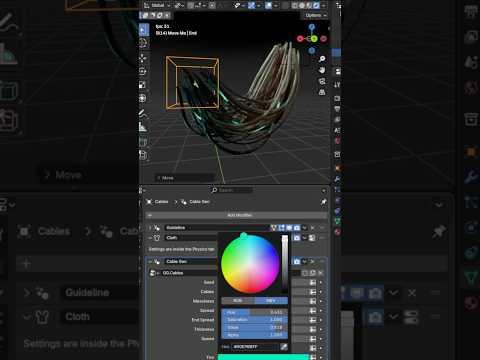Toggle the camera view icon
Image resolution: width=480 pixels, height=360 pixels.
[x=322, y=81]
